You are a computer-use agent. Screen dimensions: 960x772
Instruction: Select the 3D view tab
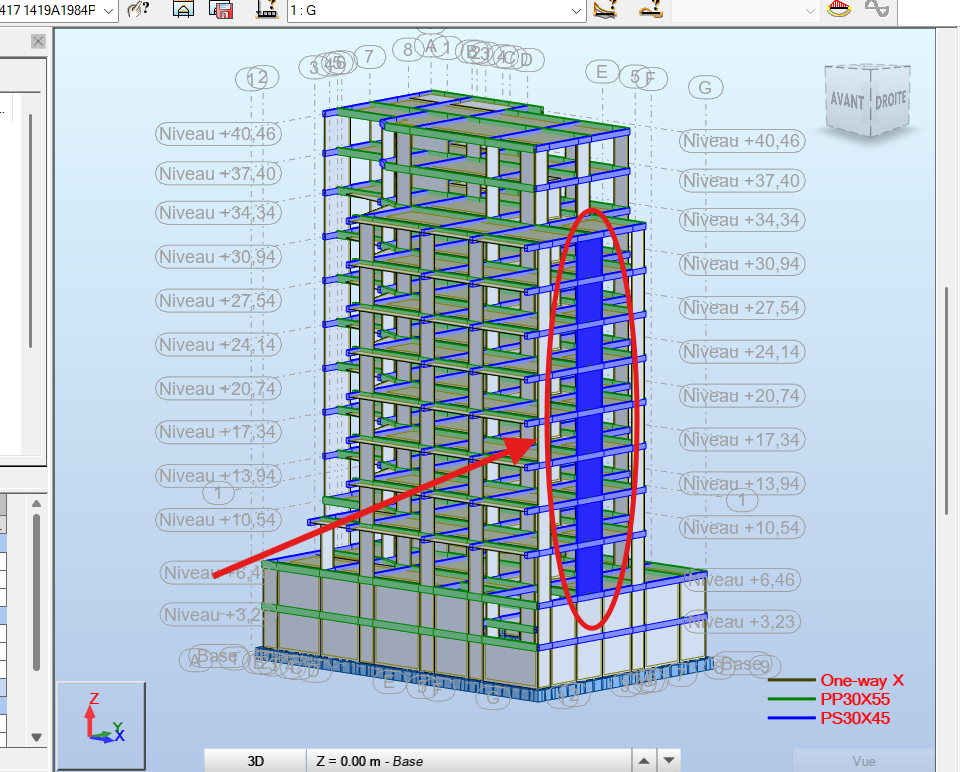click(x=255, y=761)
